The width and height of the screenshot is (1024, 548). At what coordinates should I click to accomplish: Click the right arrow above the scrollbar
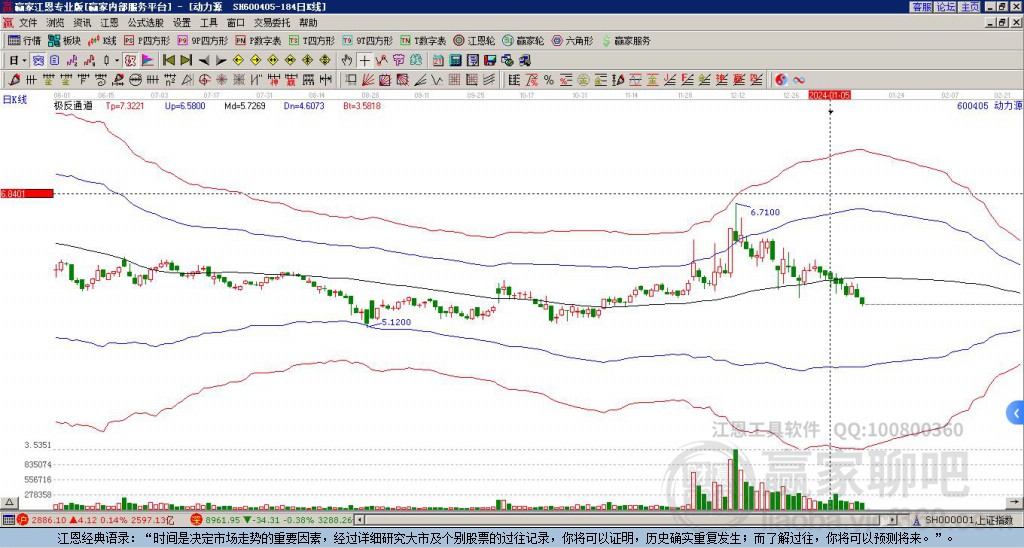pos(1015,503)
